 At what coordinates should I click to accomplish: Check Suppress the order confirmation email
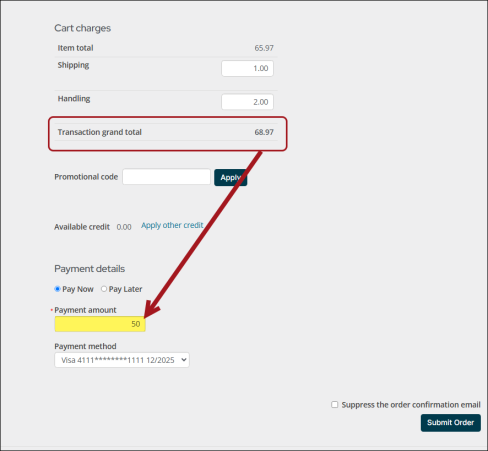(x=335, y=404)
